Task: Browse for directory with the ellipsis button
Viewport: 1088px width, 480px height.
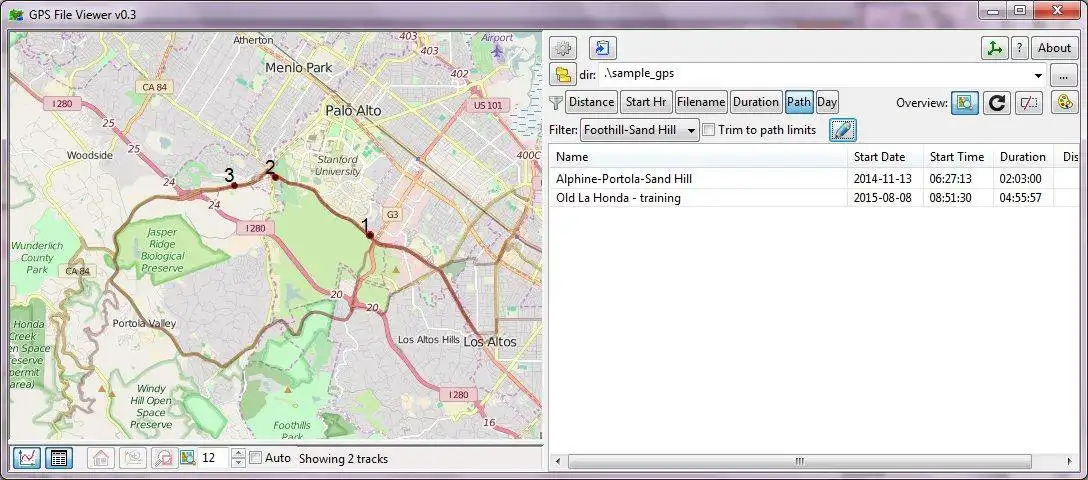Action: click(1064, 74)
